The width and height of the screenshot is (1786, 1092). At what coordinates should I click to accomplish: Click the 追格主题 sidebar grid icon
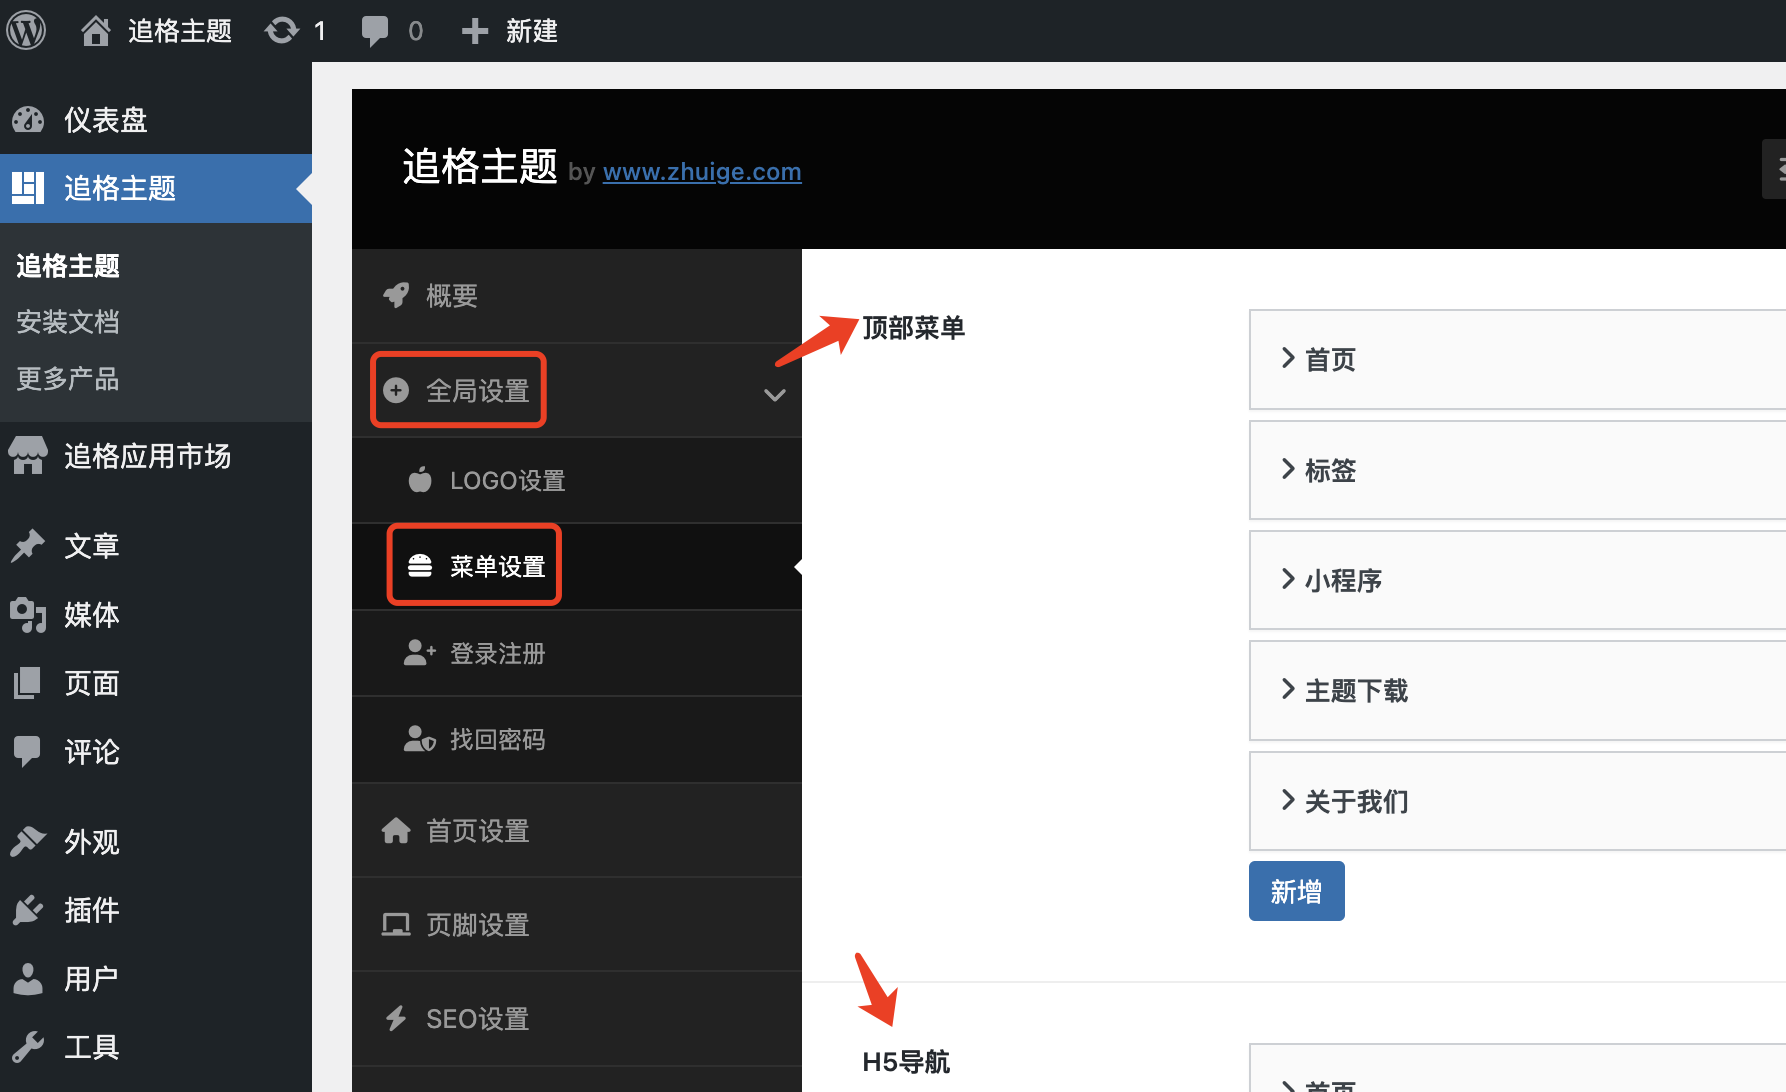(x=28, y=188)
